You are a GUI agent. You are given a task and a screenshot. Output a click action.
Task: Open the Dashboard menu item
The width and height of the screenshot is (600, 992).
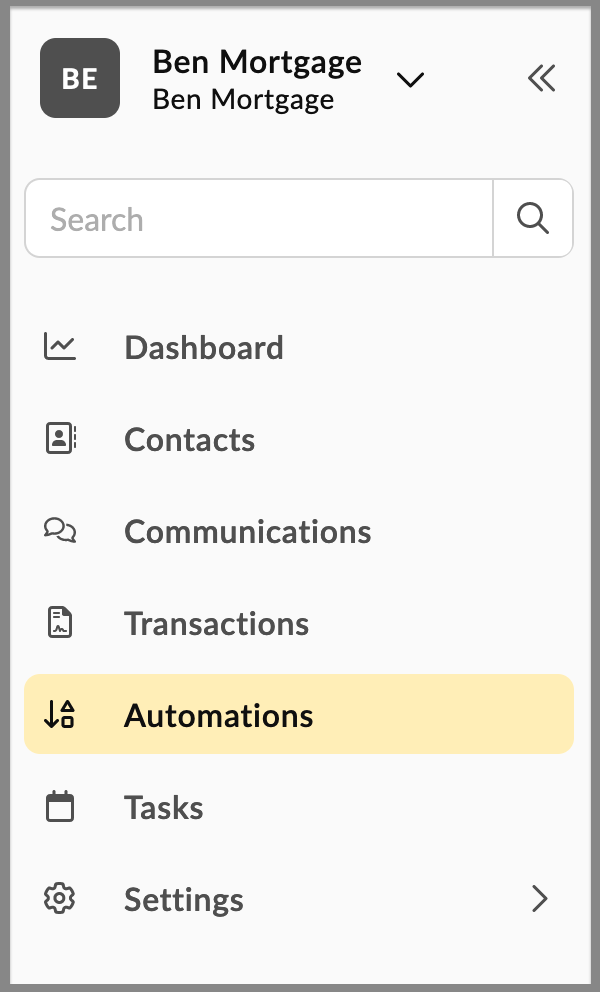tap(299, 347)
